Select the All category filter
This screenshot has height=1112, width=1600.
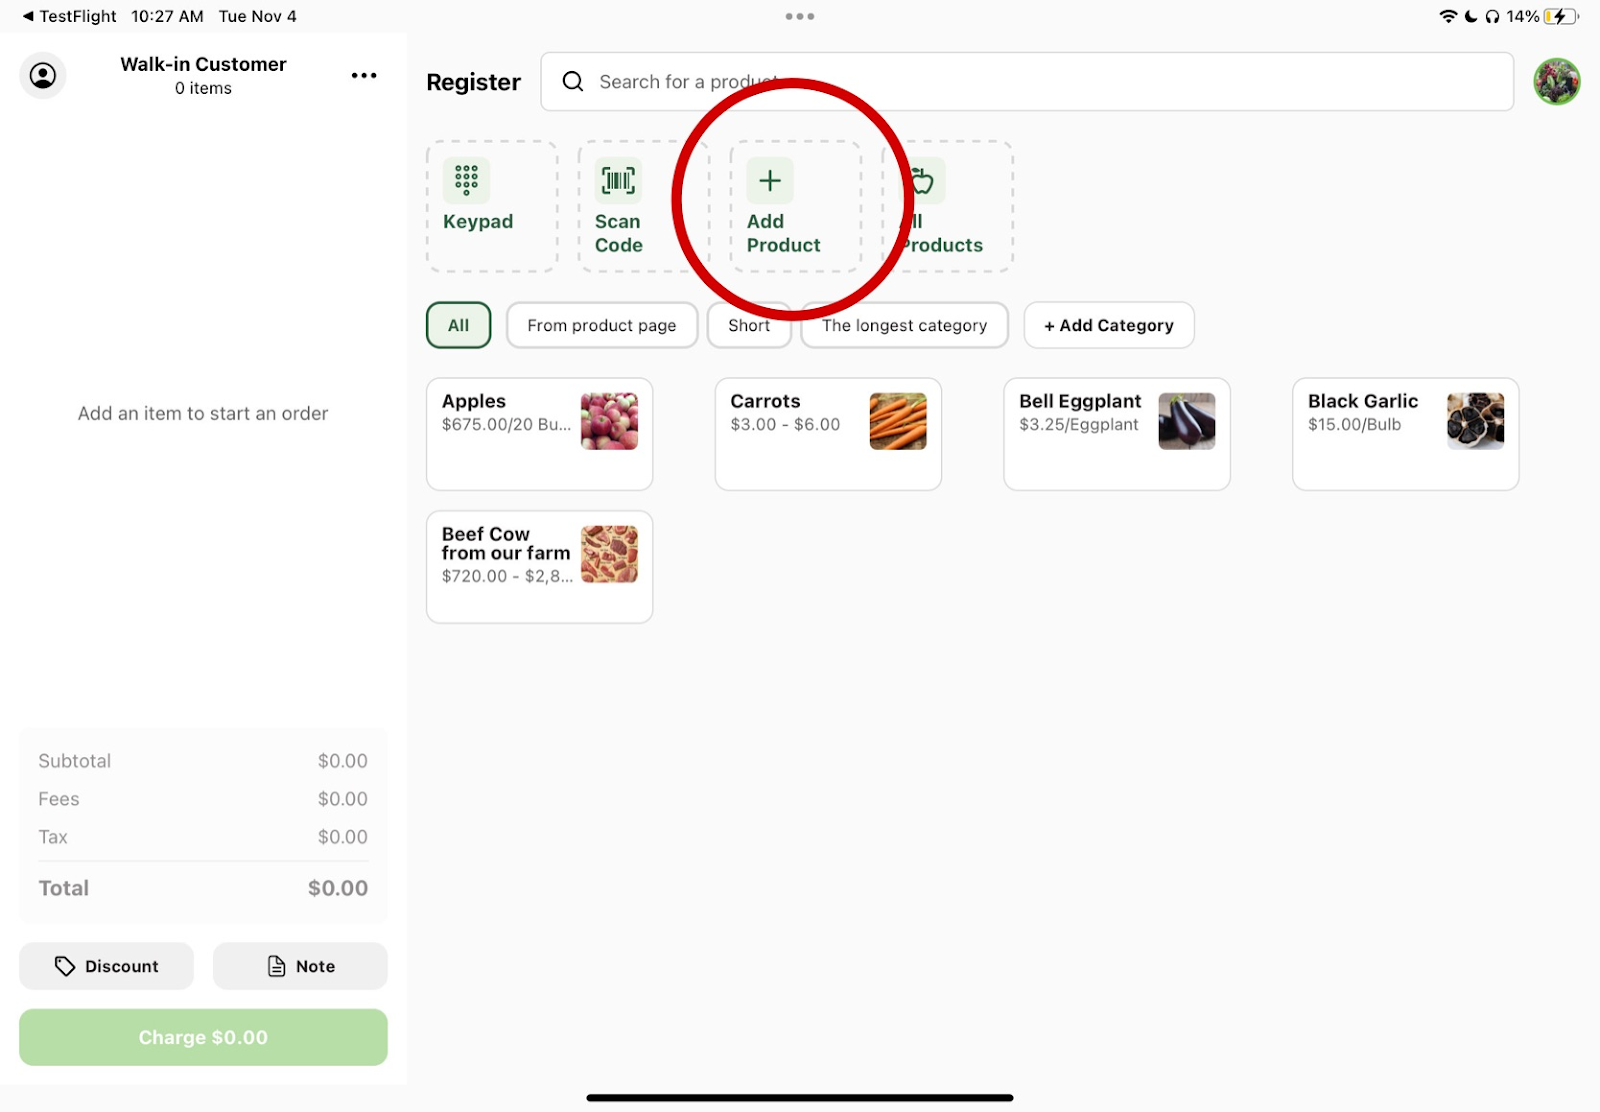458,325
